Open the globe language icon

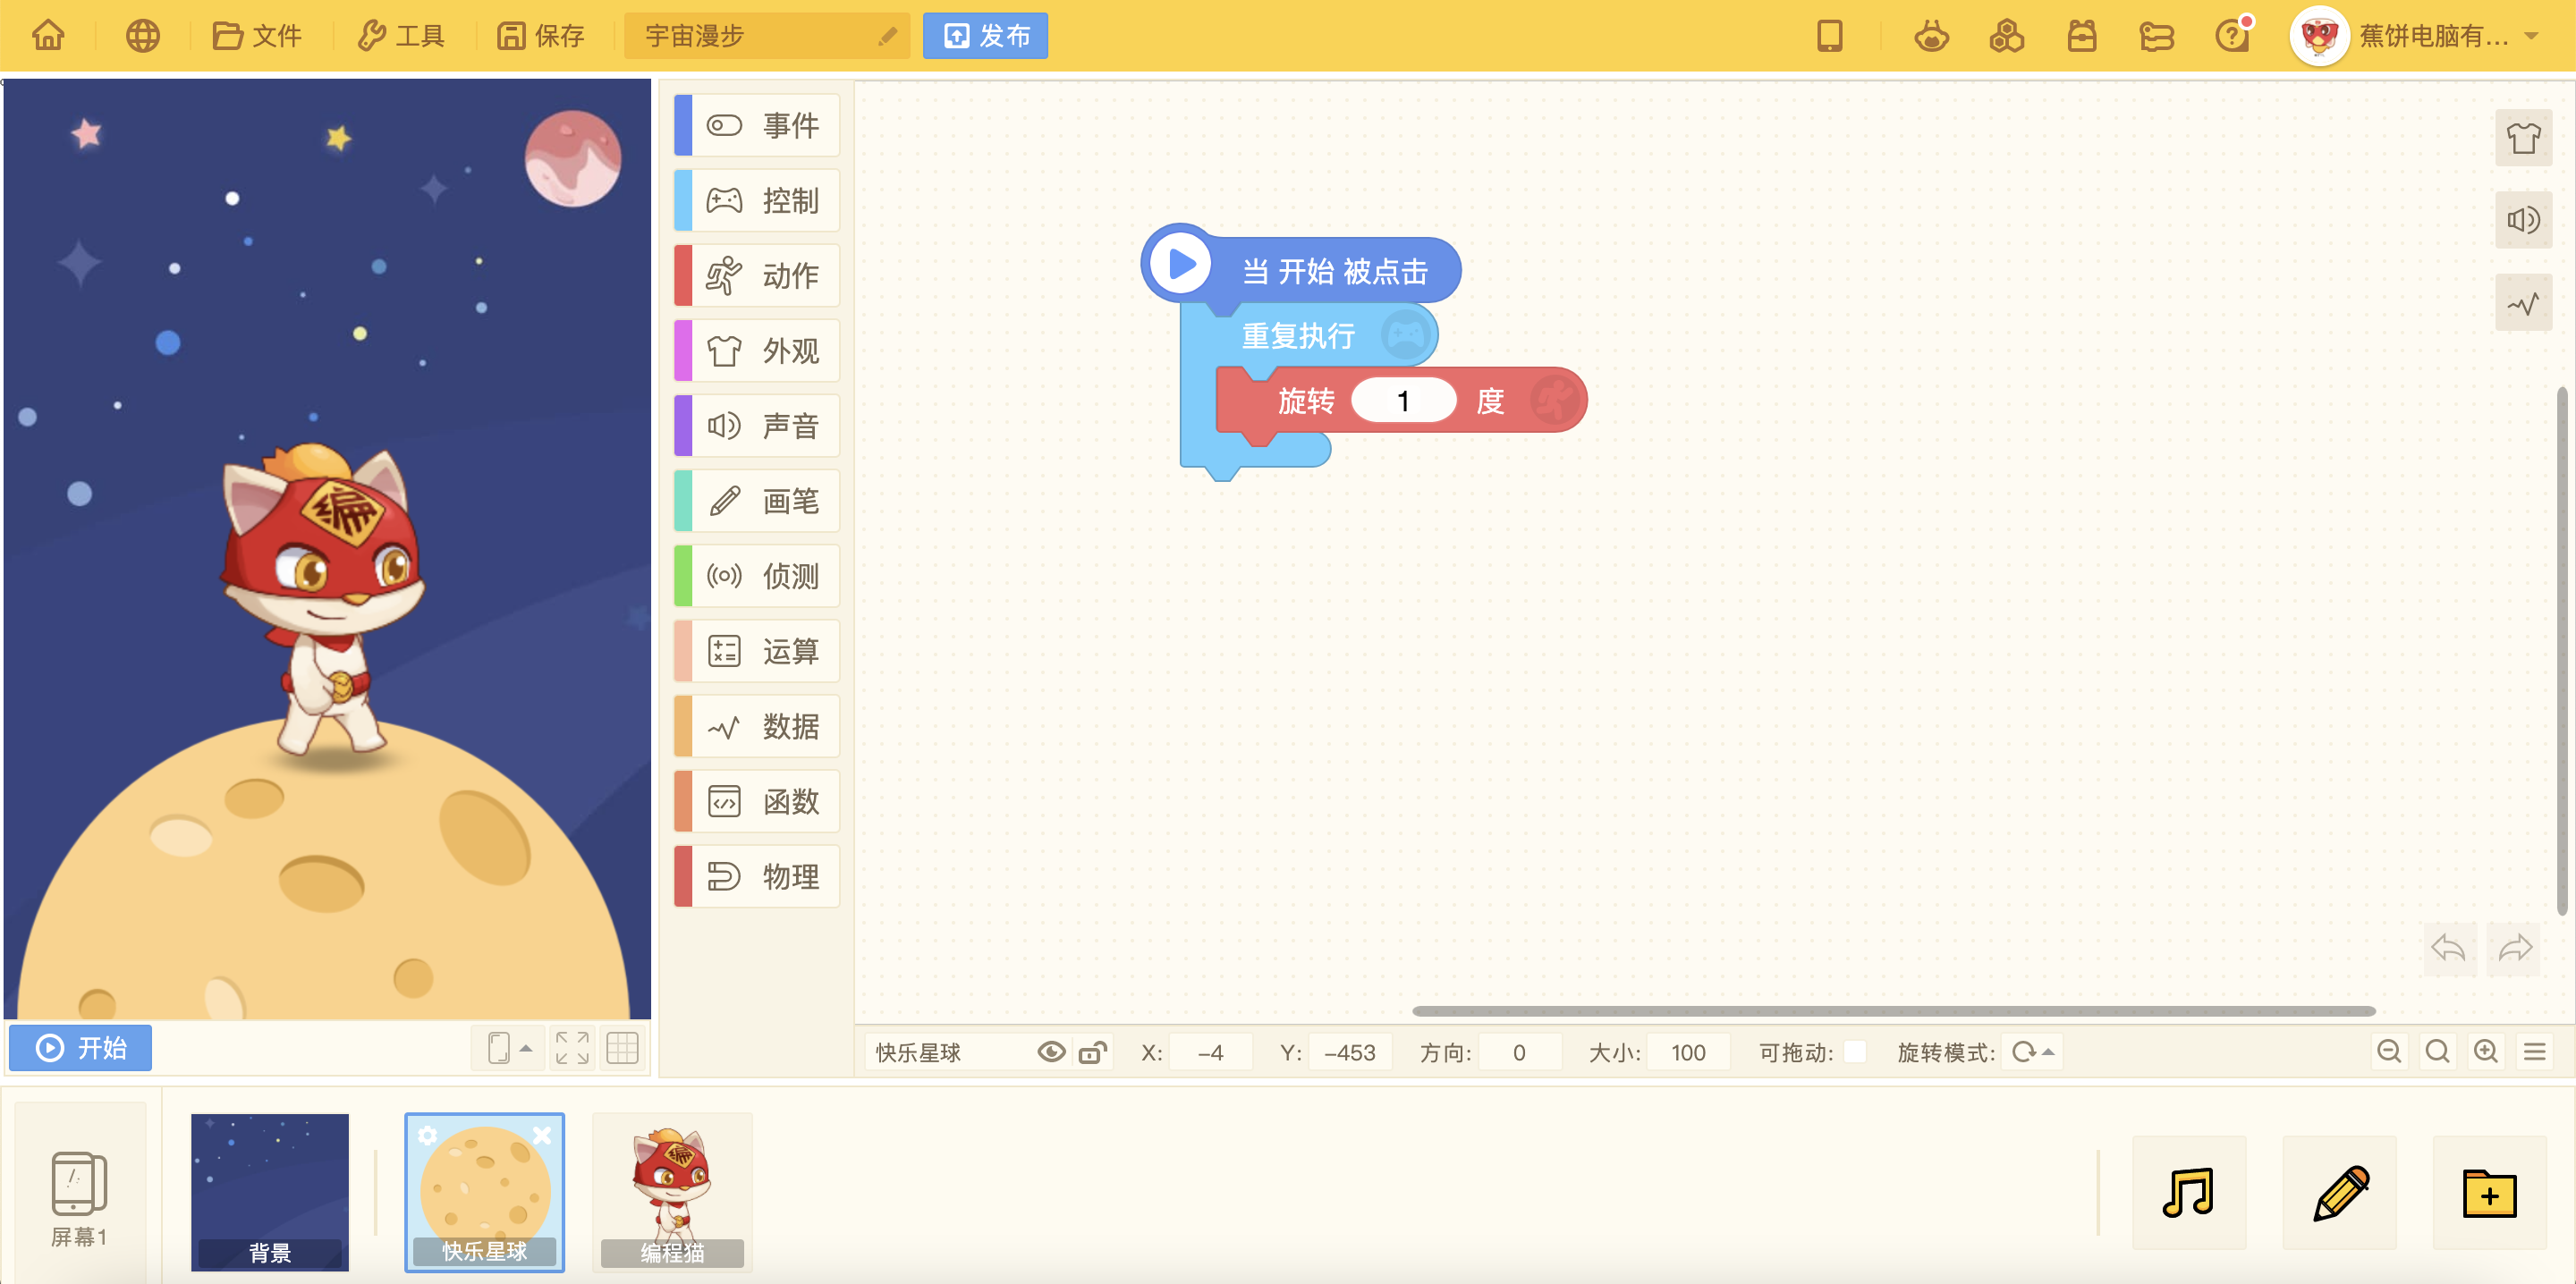click(142, 36)
